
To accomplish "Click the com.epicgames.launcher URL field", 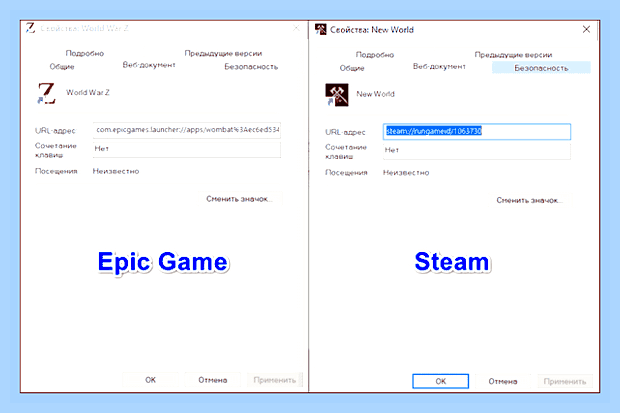I will click(187, 130).
